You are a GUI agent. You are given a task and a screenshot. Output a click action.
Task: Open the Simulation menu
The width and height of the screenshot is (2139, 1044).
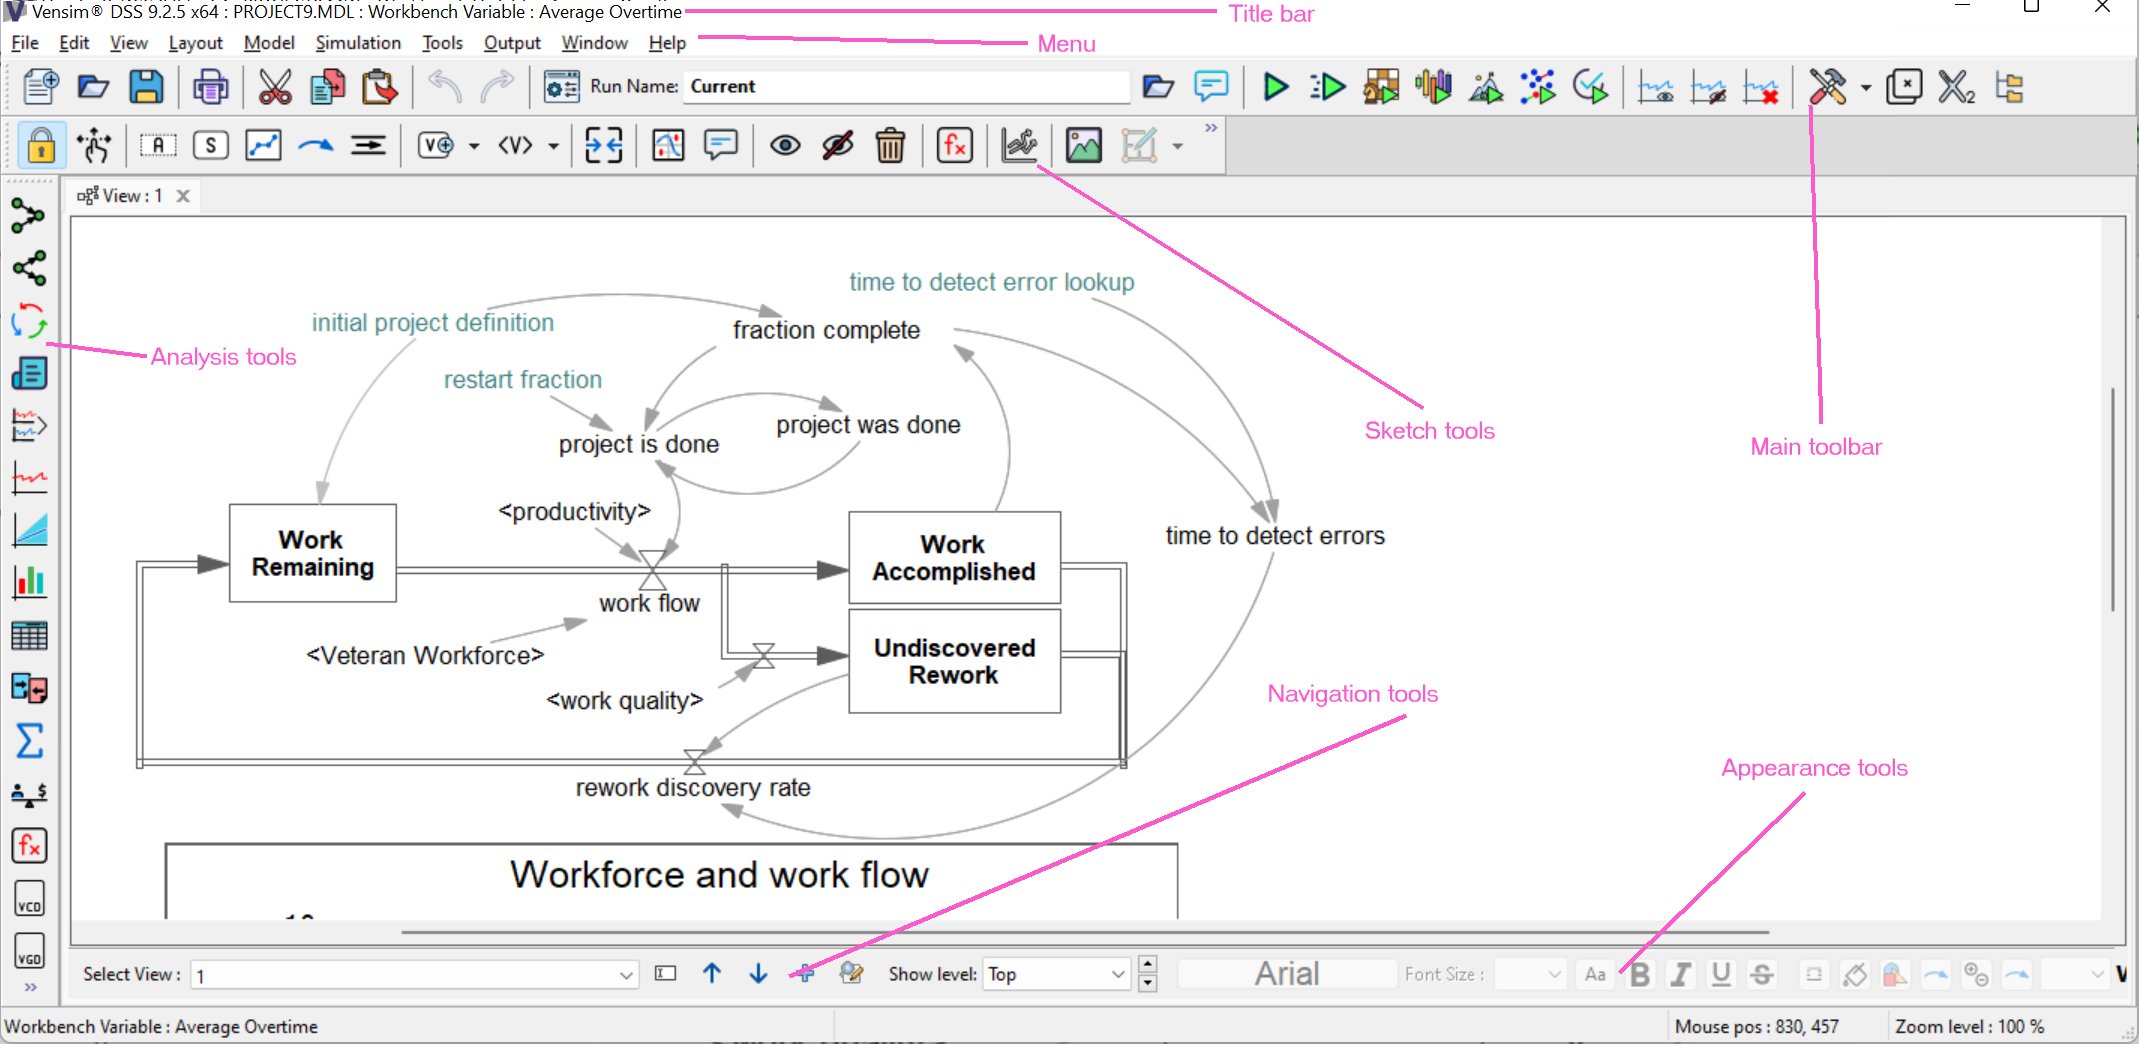click(x=357, y=43)
